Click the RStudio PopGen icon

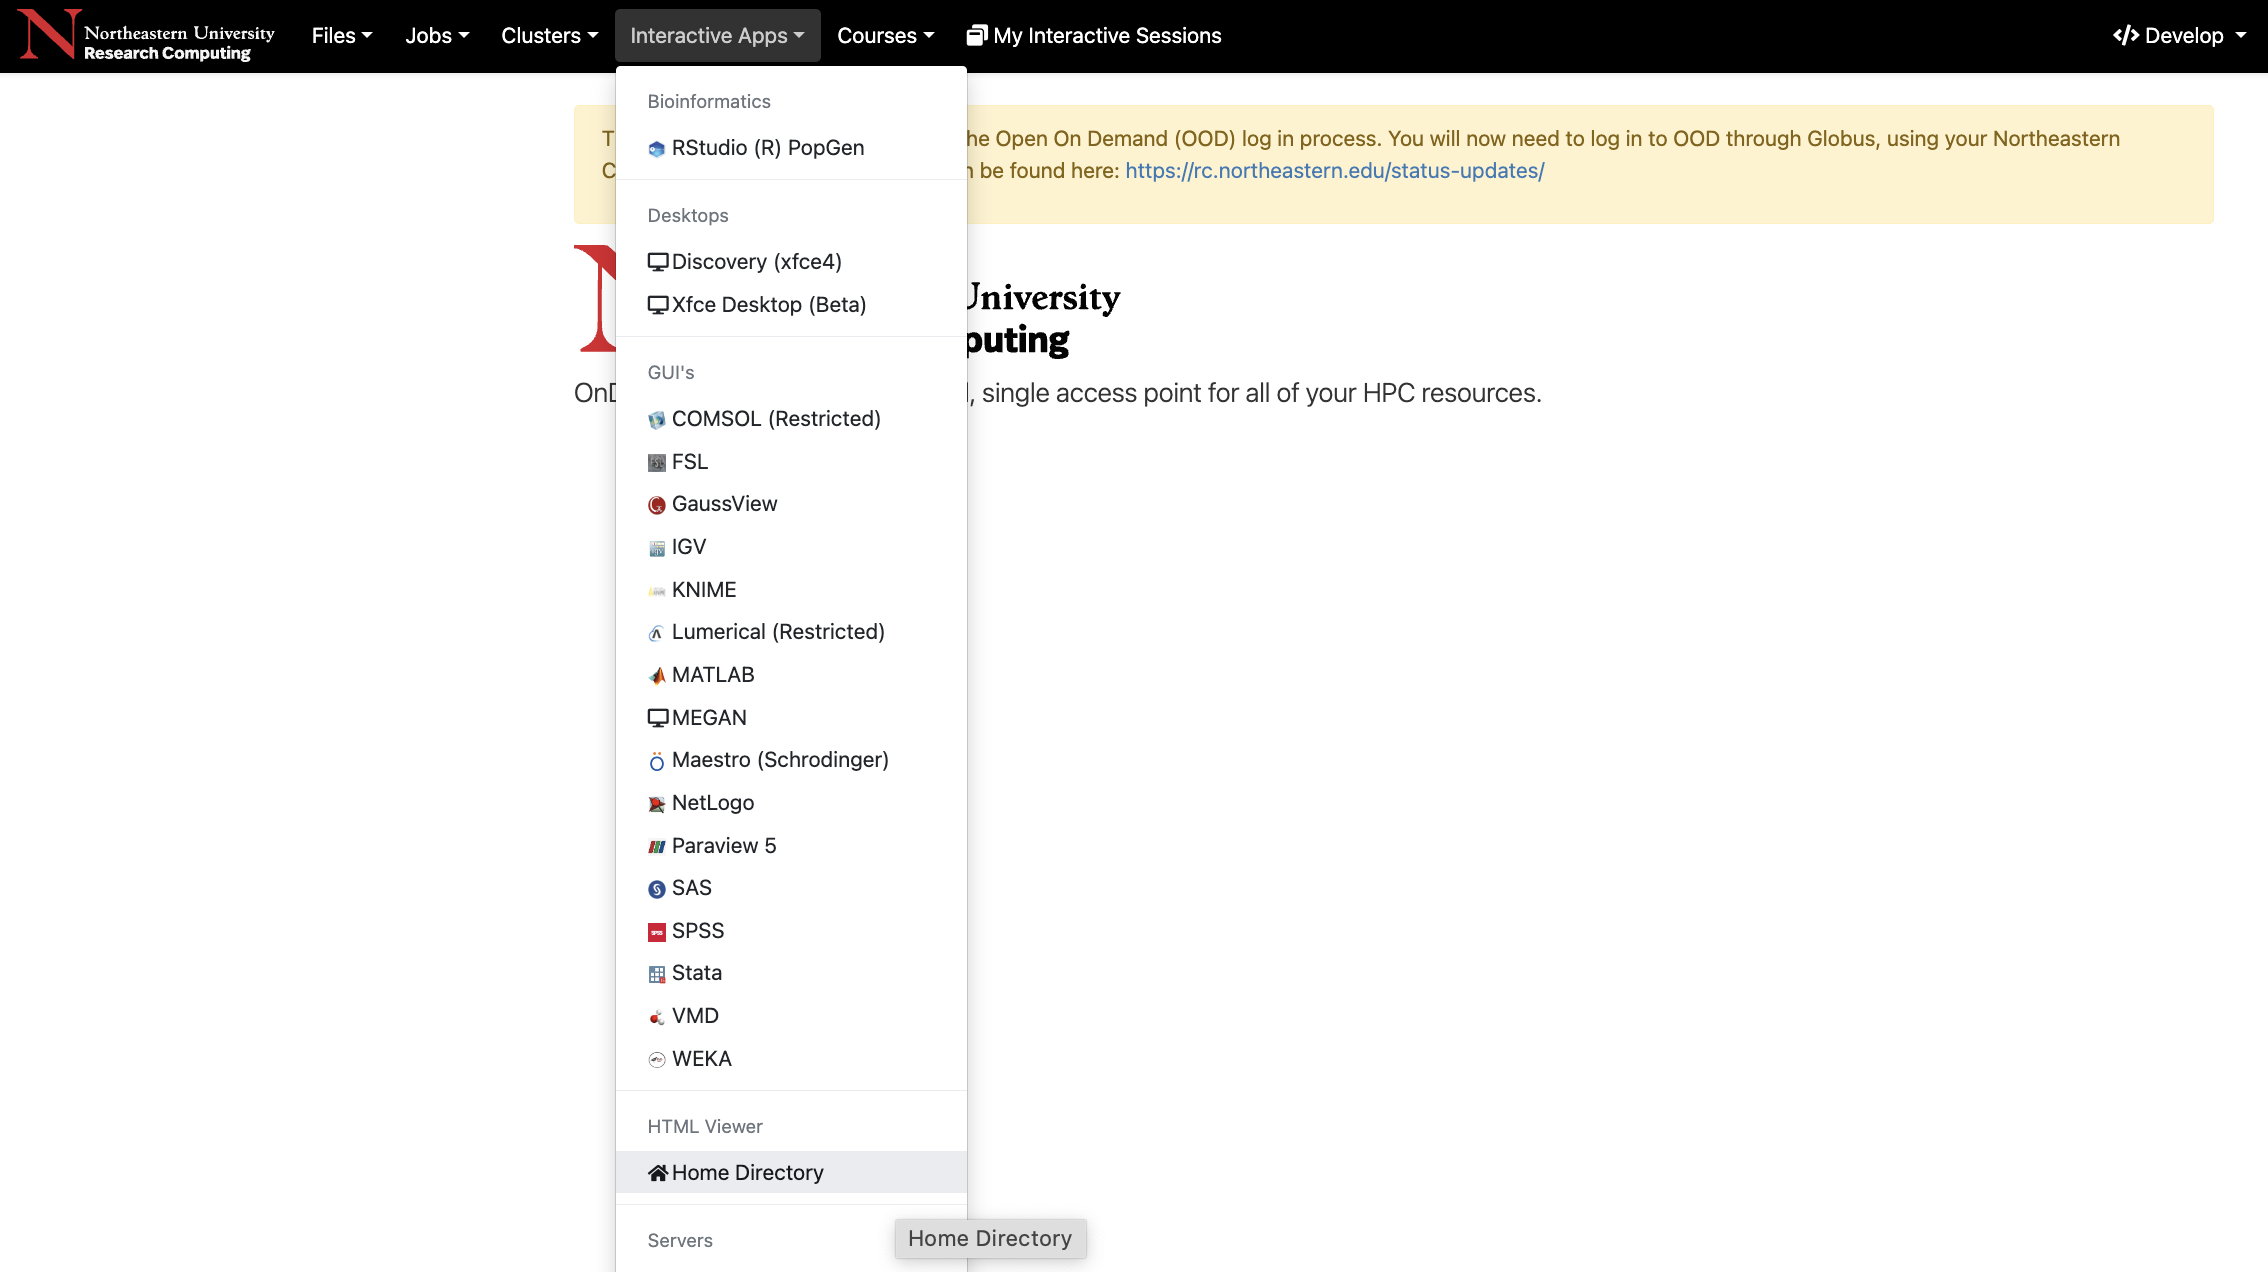[x=657, y=149]
